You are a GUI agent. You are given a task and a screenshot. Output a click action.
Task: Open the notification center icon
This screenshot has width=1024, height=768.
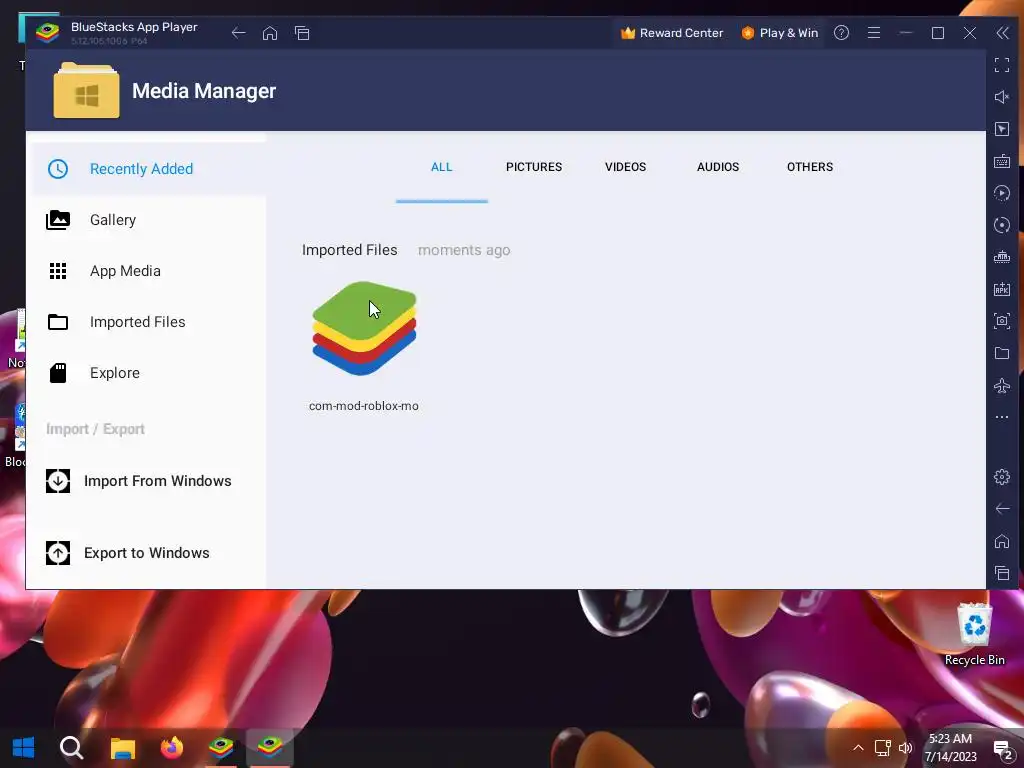[x=1002, y=749]
